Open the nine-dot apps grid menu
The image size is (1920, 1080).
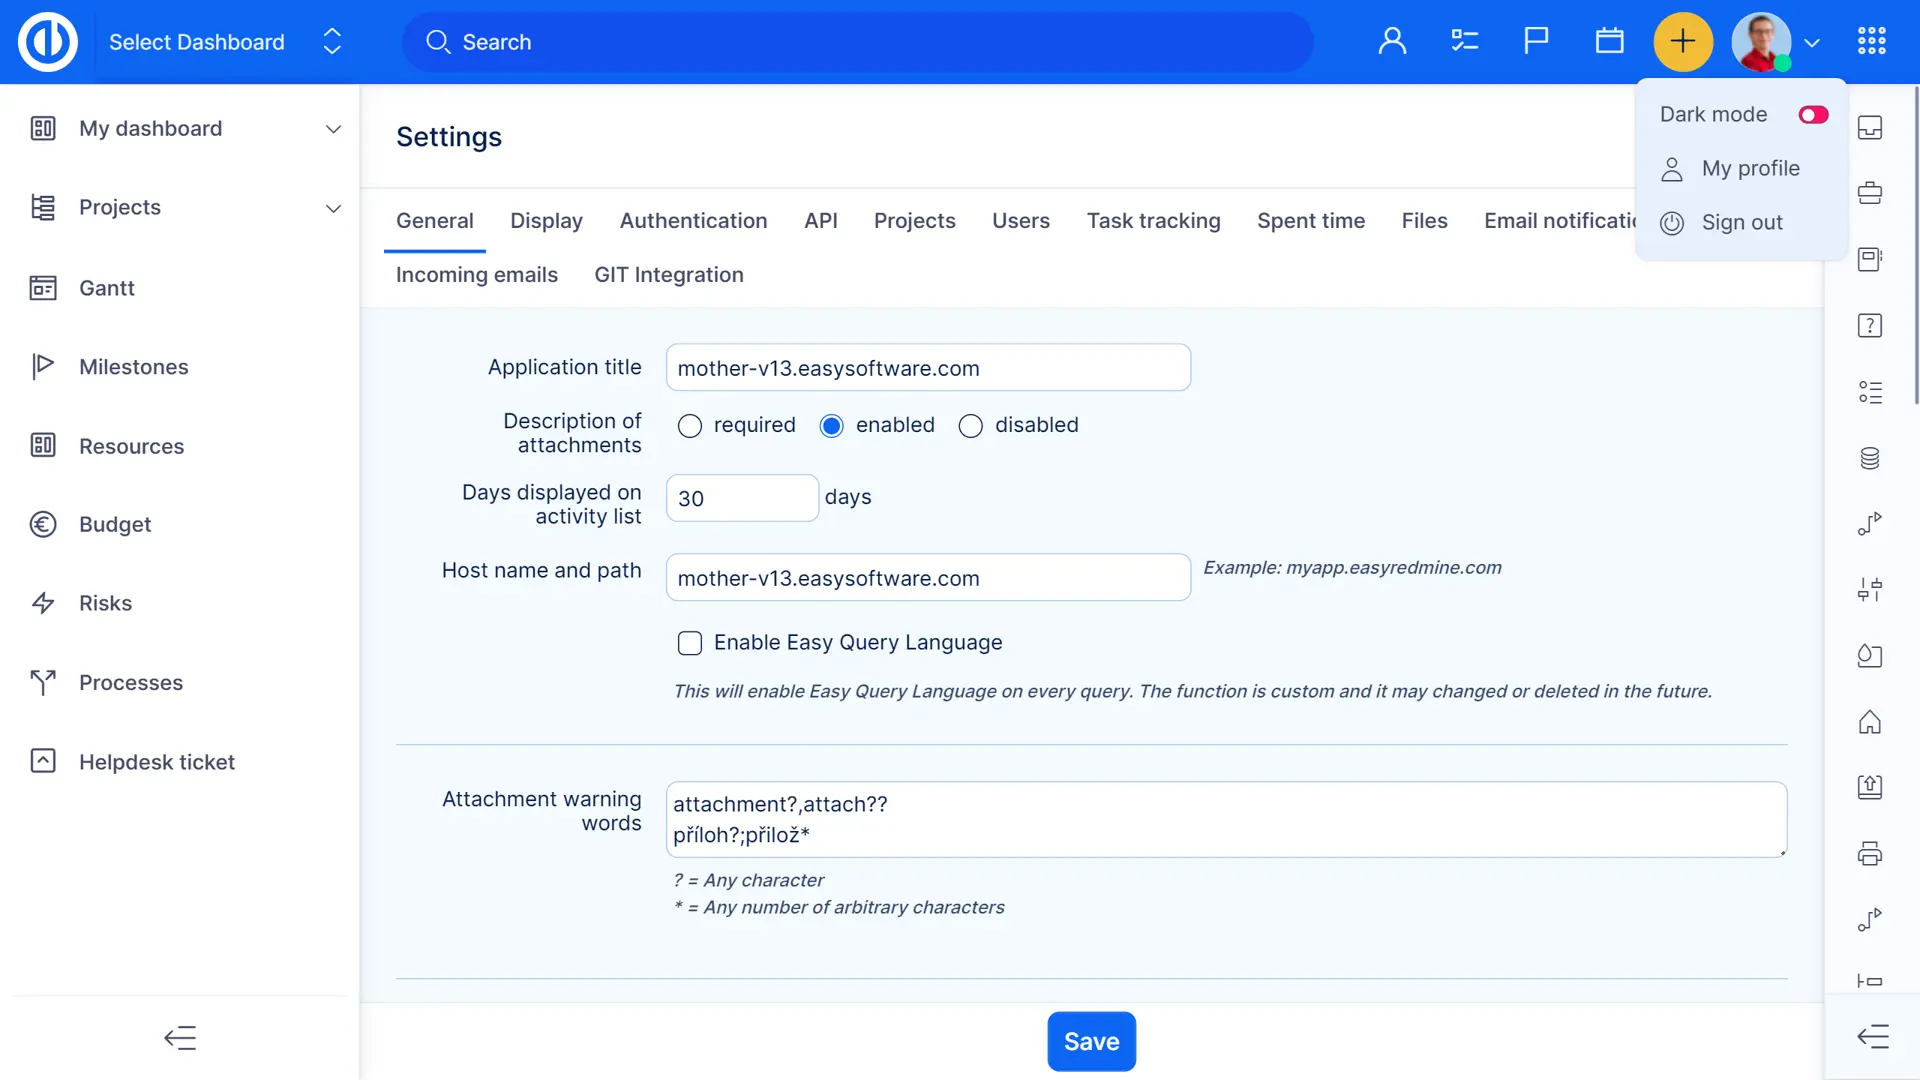tap(1871, 42)
